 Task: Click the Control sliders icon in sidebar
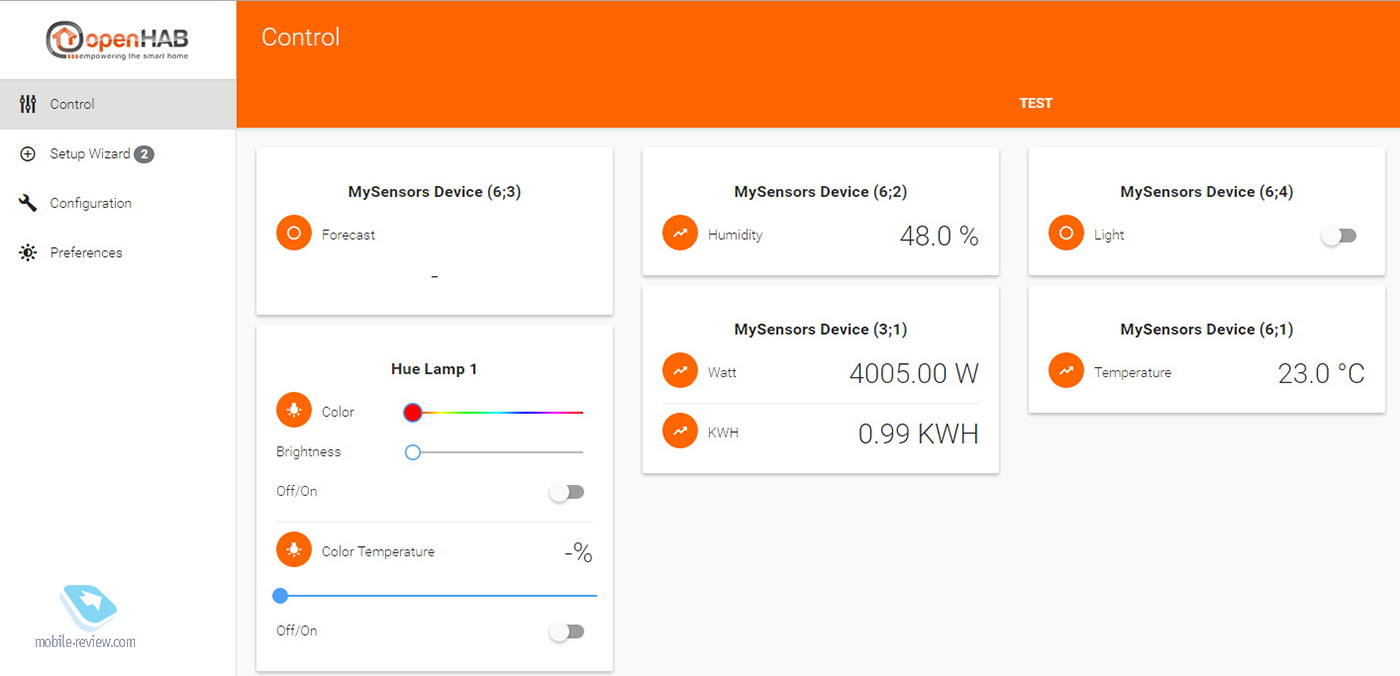[28, 104]
